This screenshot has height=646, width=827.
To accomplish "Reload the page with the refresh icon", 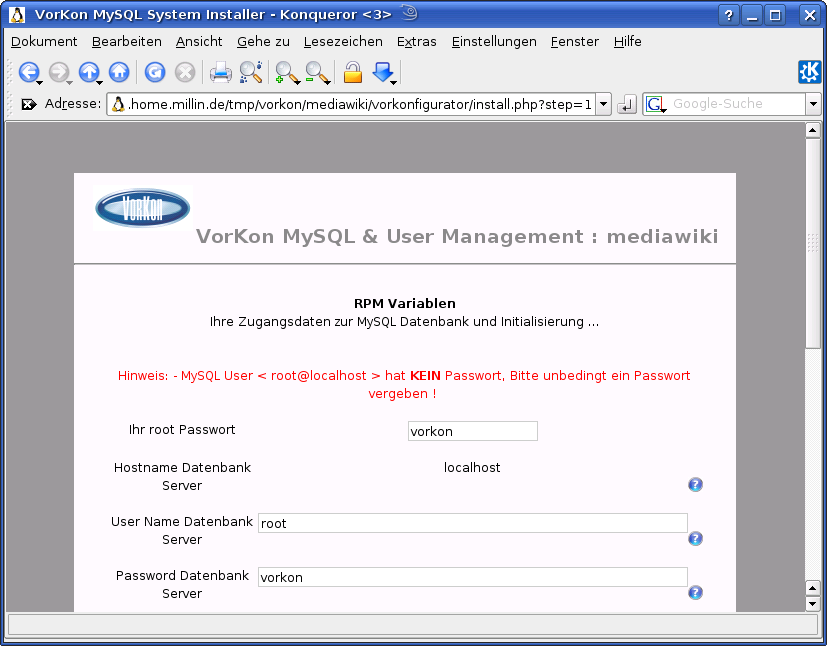I will [x=155, y=72].
